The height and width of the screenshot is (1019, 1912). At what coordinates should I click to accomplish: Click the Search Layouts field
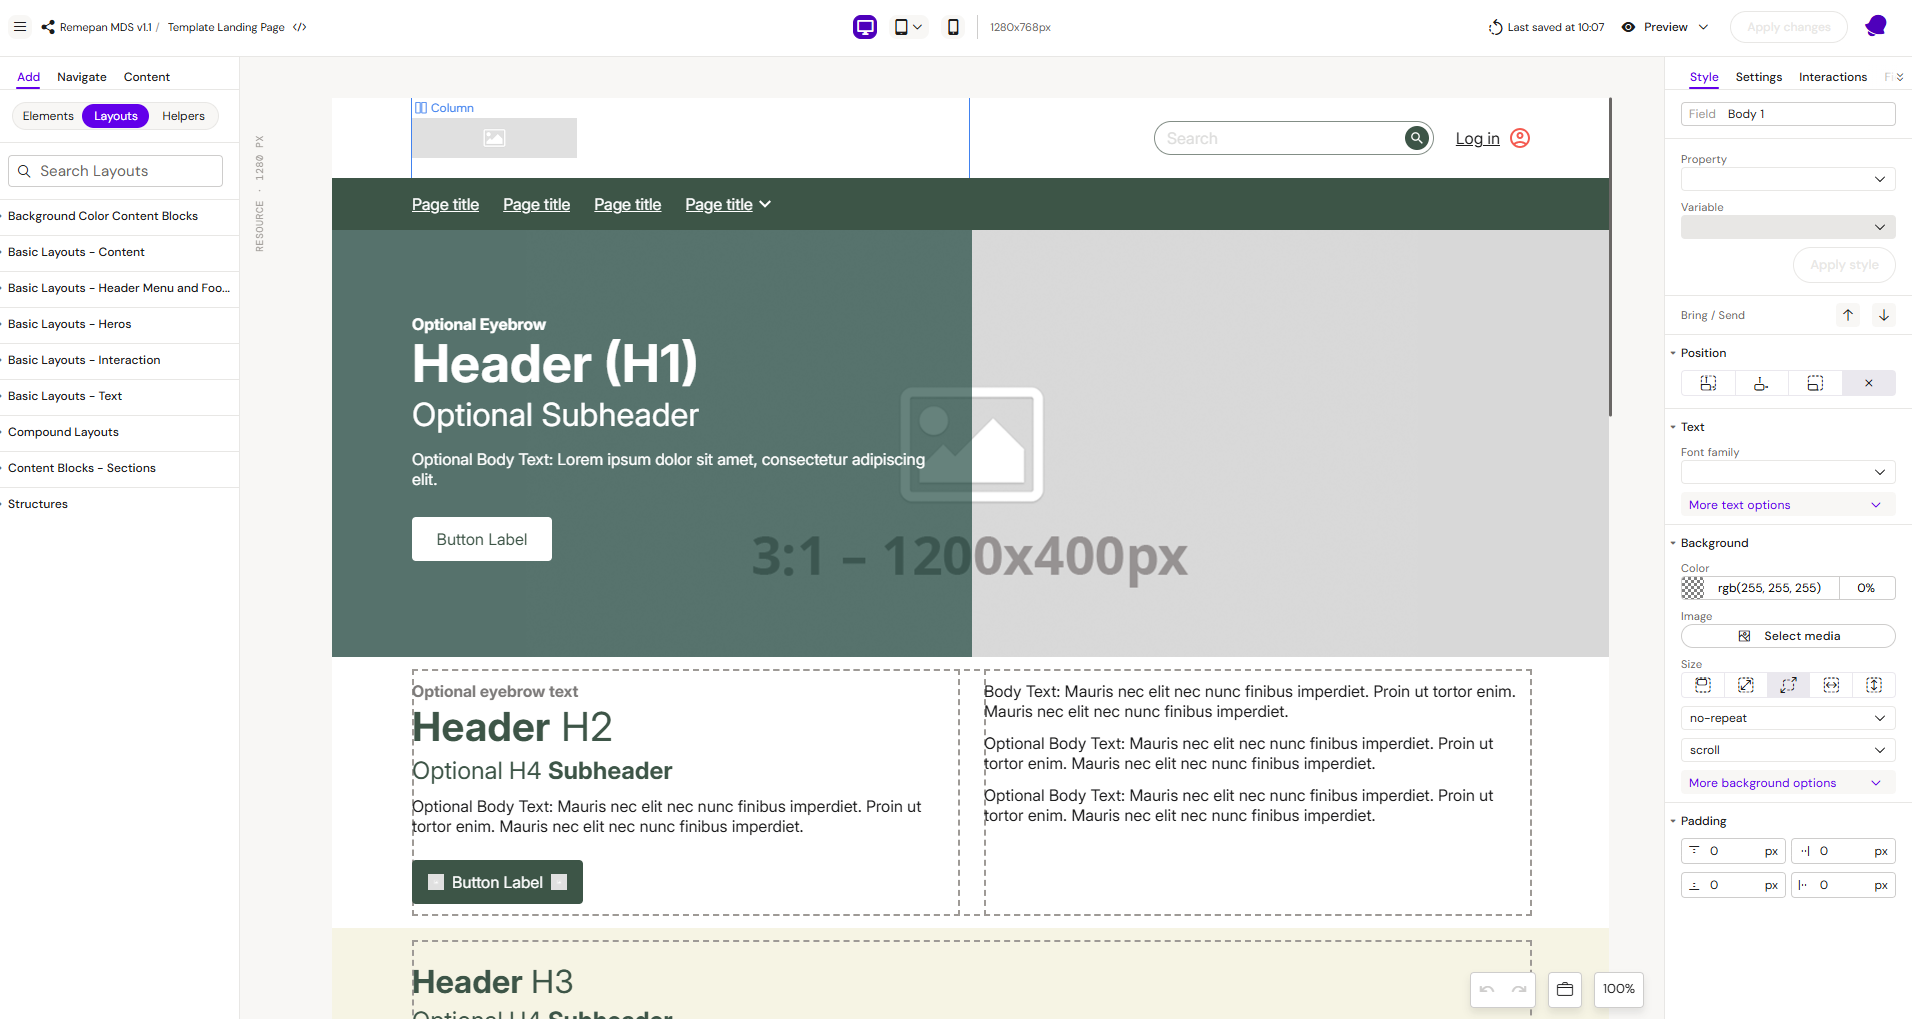pos(115,171)
